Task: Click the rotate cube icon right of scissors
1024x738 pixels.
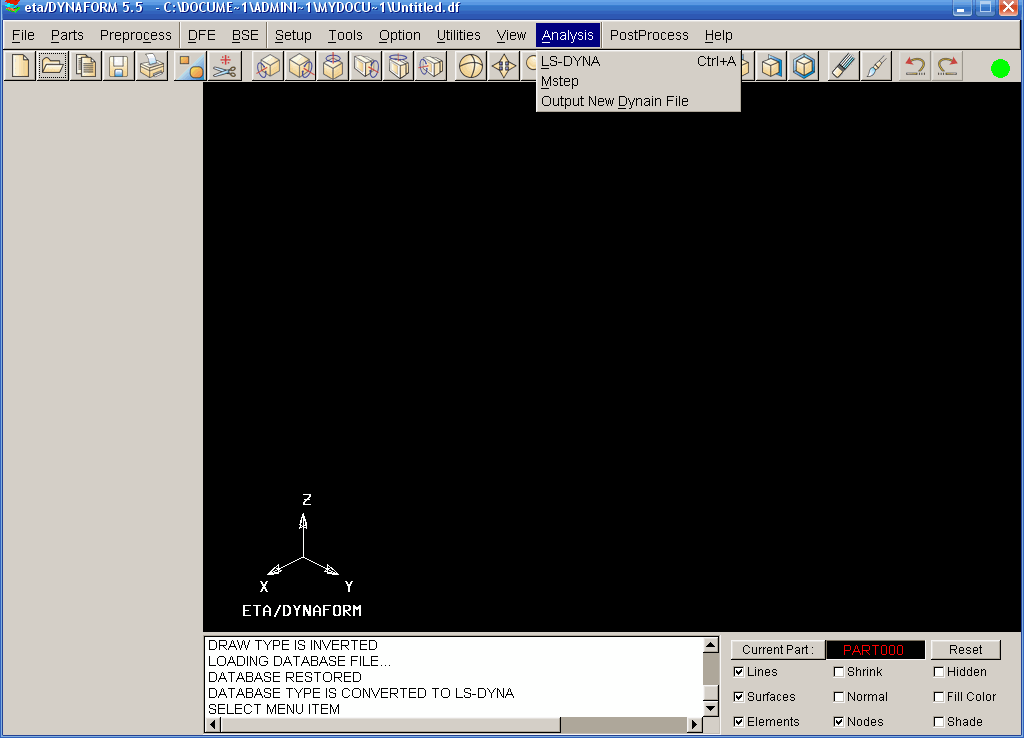Action: (268, 67)
